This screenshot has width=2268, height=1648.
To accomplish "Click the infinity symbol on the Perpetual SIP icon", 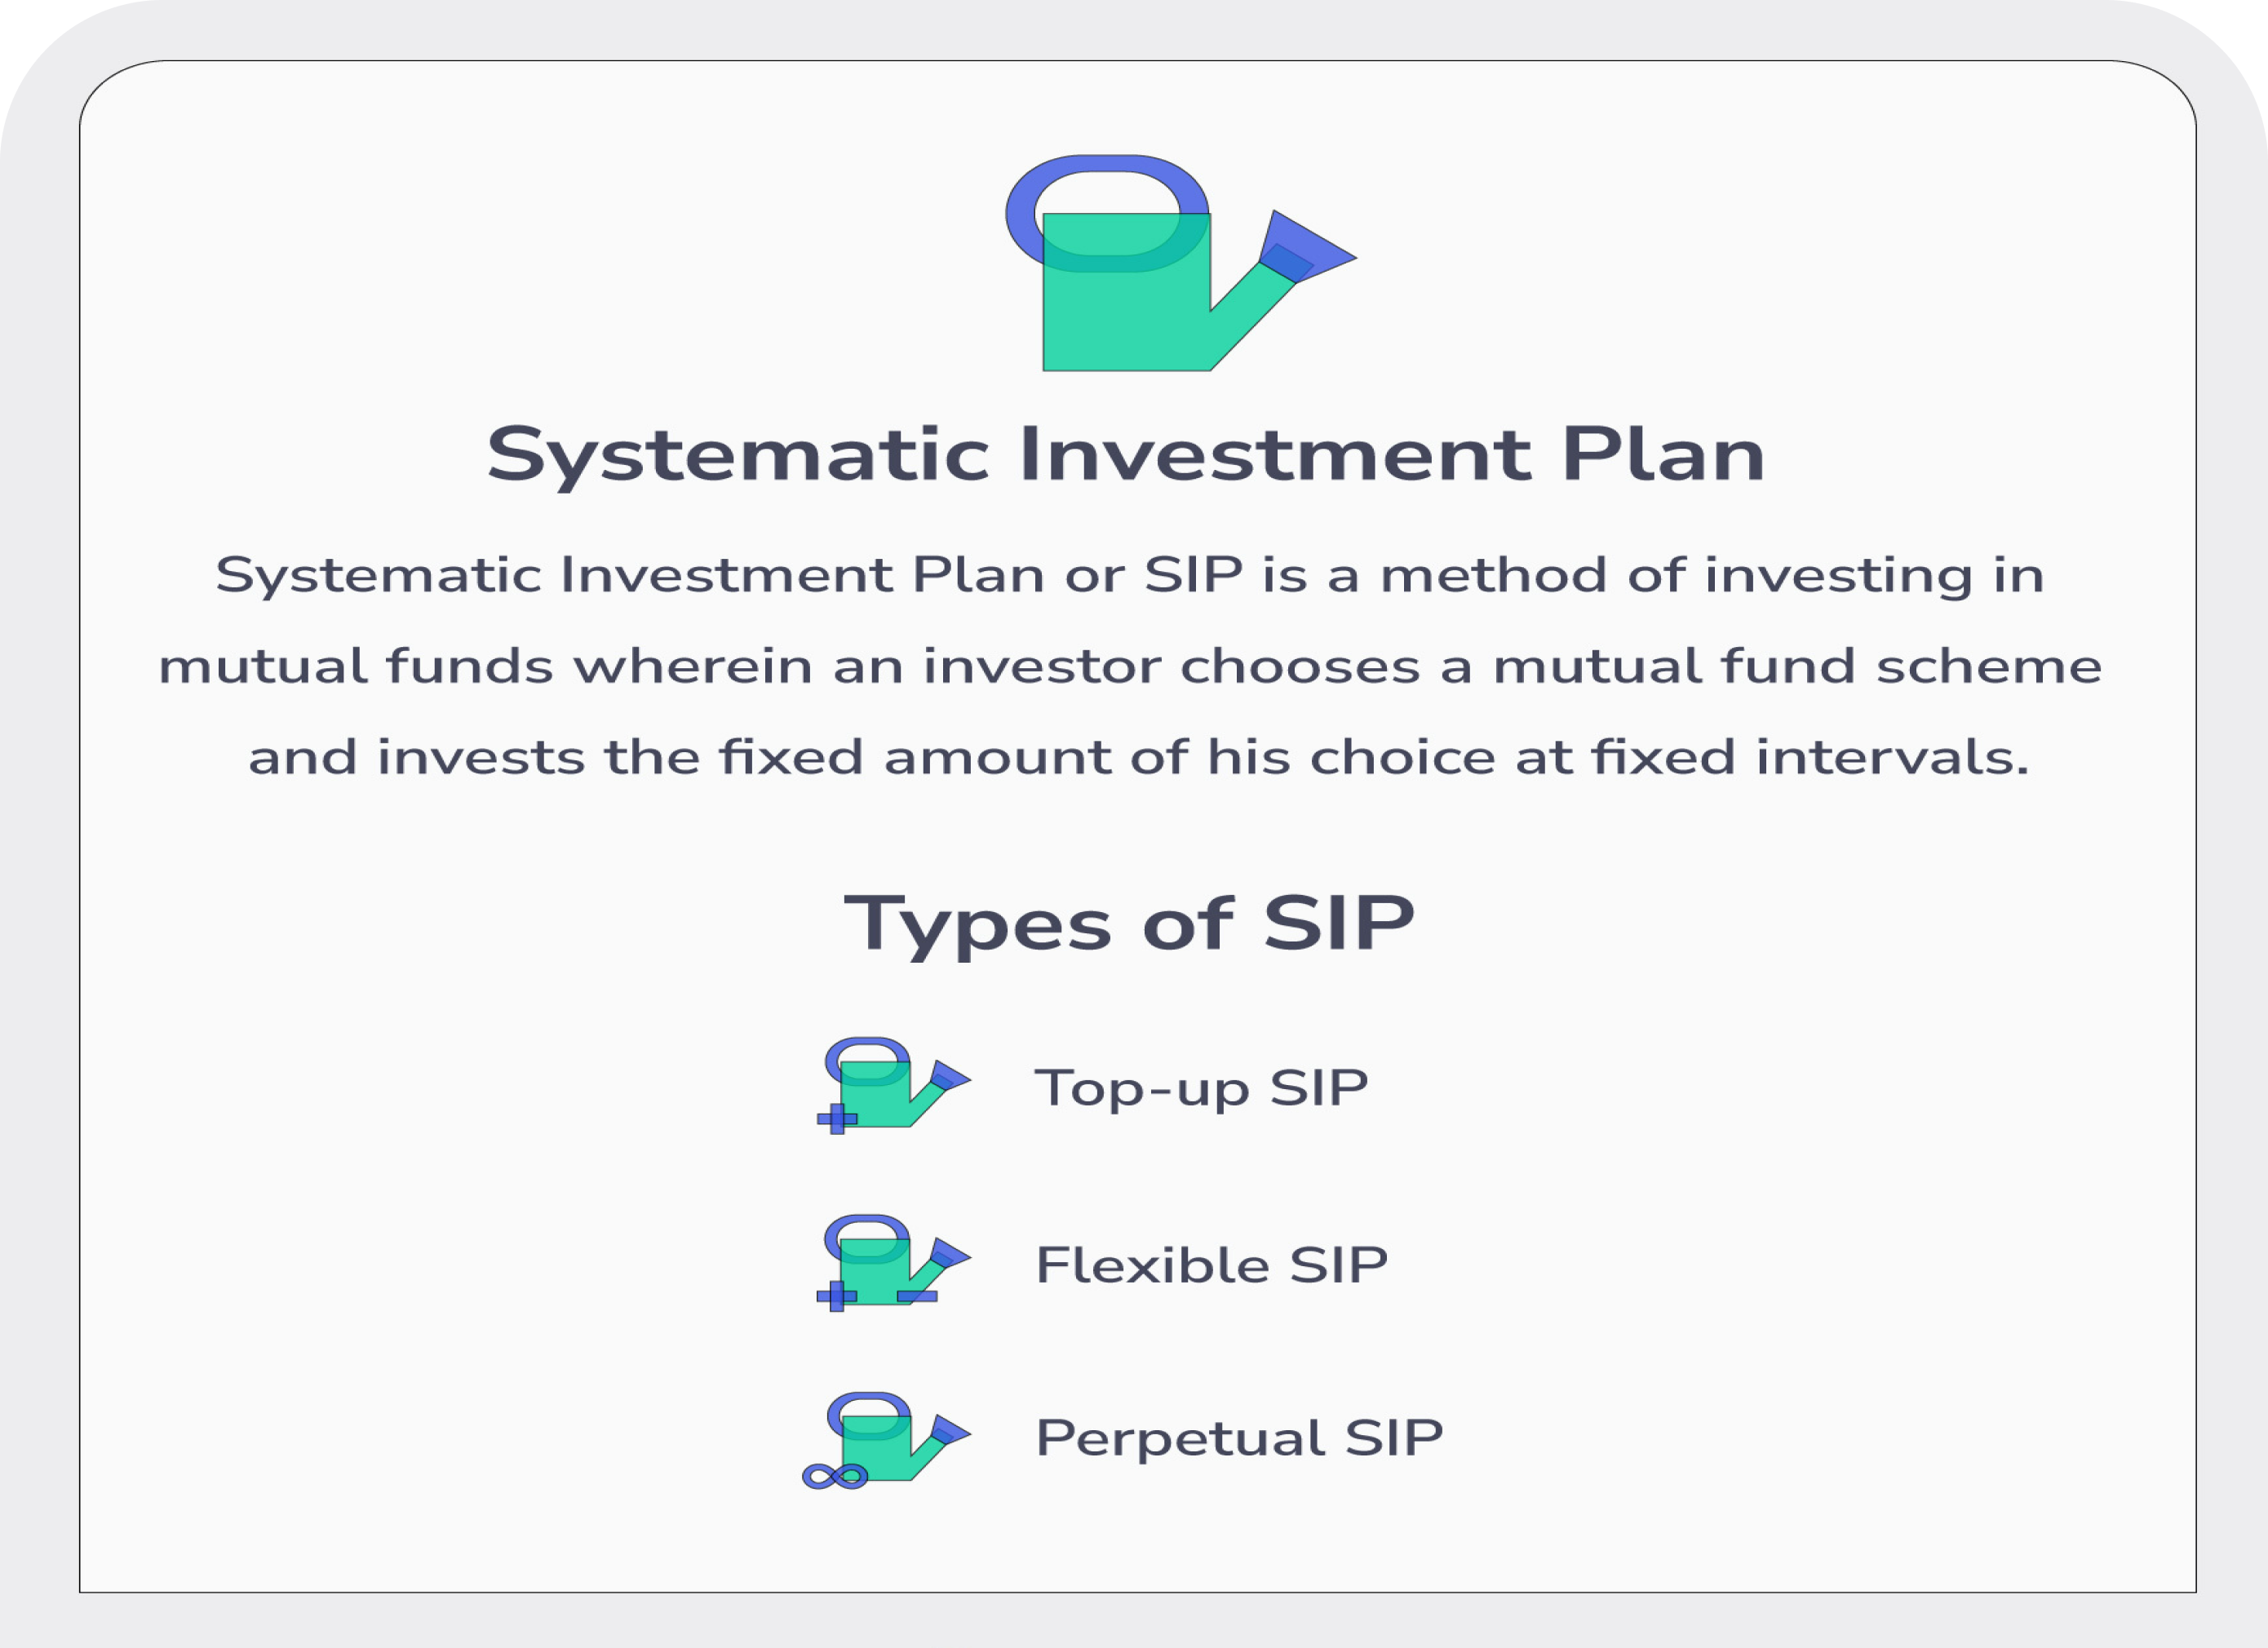I will pos(835,1477).
